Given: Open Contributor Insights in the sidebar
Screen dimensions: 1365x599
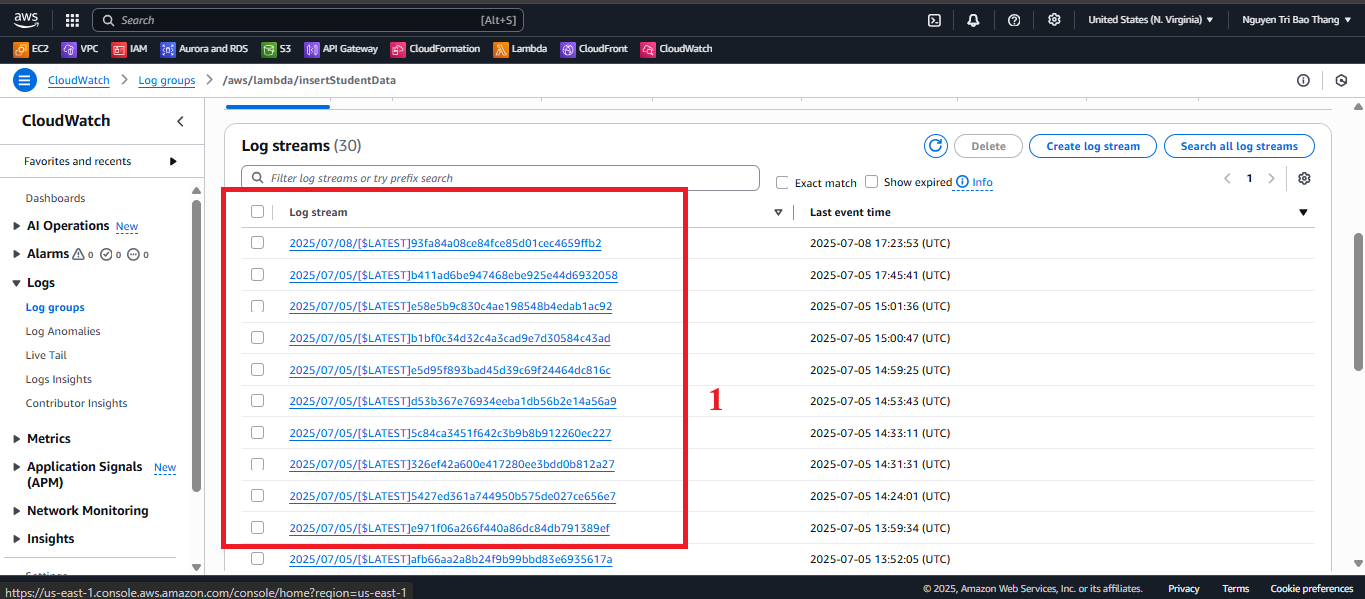Looking at the screenshot, I should (x=77, y=403).
